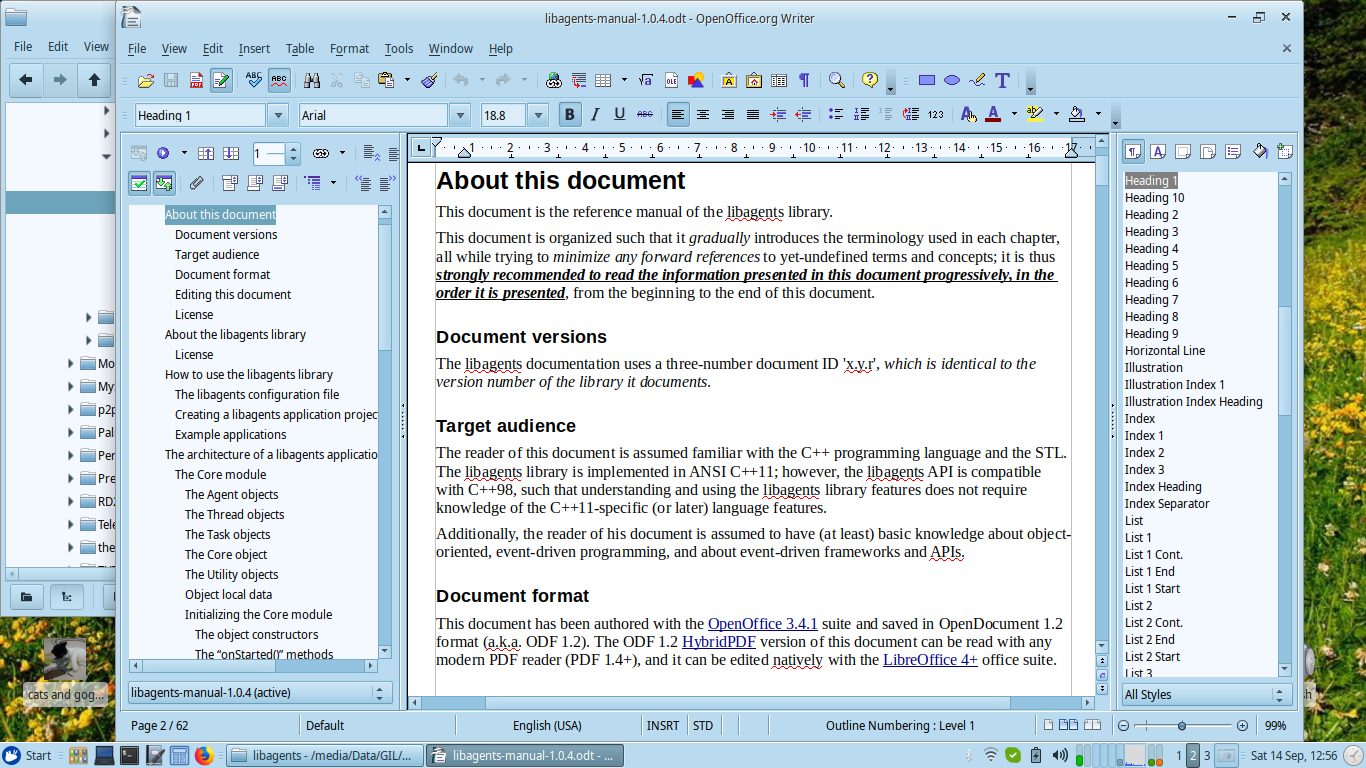Click the Start button in taskbar
This screenshot has height=768, width=1366.
pos(27,755)
